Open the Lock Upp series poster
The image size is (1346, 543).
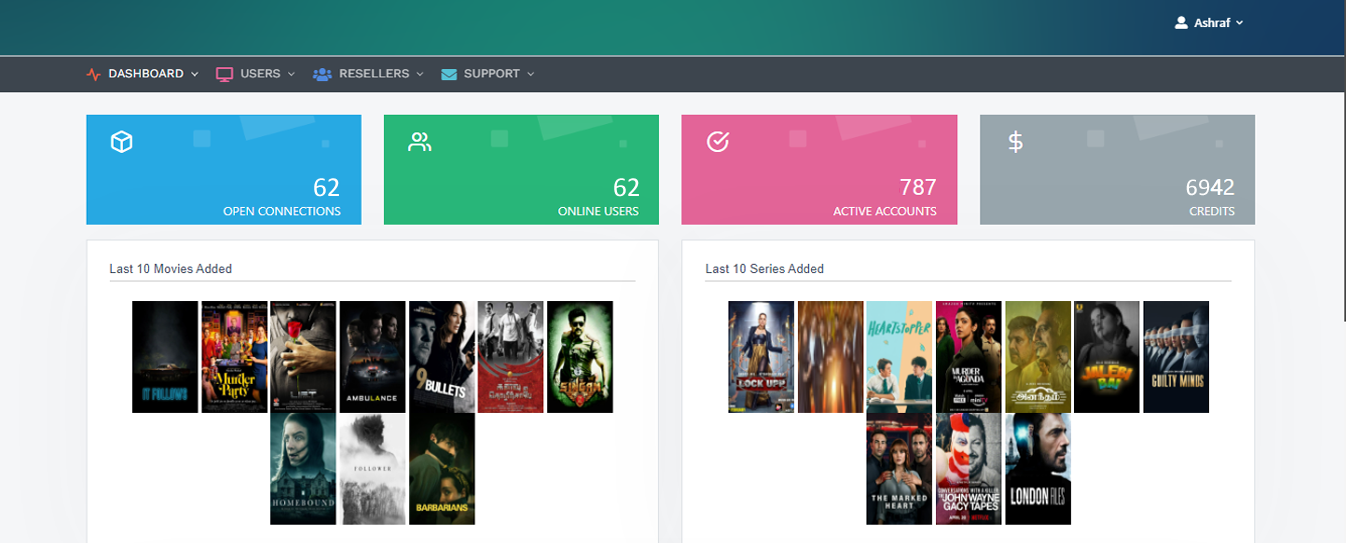point(761,357)
